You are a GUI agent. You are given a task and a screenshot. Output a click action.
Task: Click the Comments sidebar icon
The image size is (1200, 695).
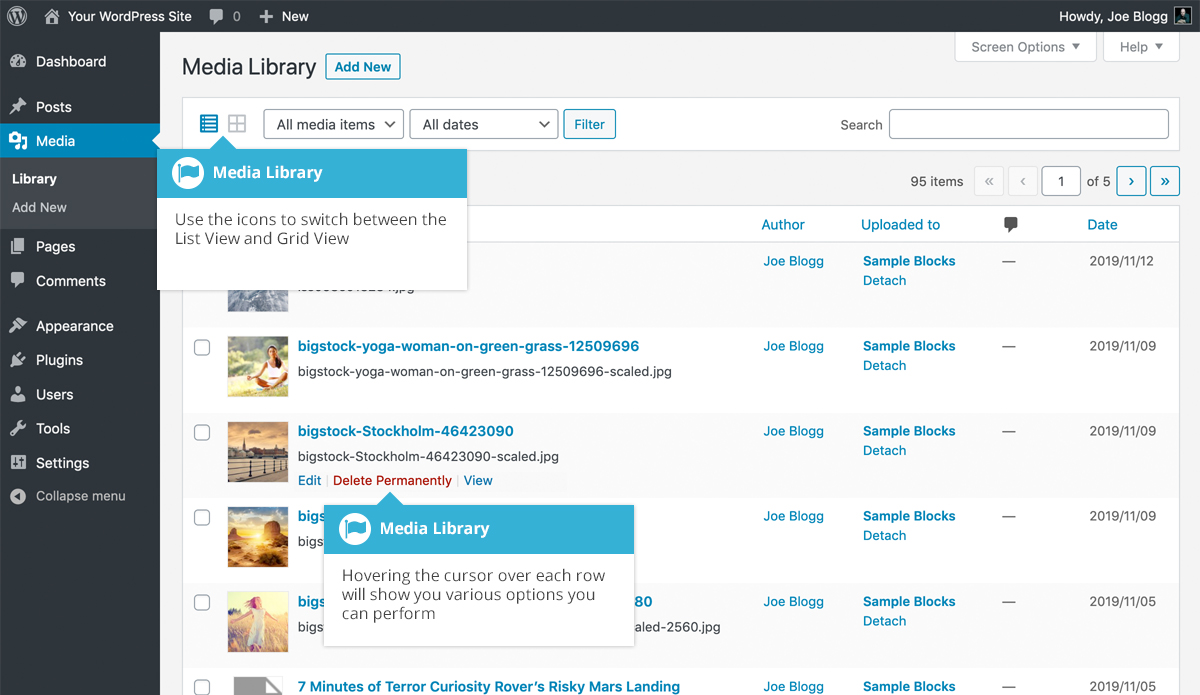pyautogui.click(x=18, y=281)
